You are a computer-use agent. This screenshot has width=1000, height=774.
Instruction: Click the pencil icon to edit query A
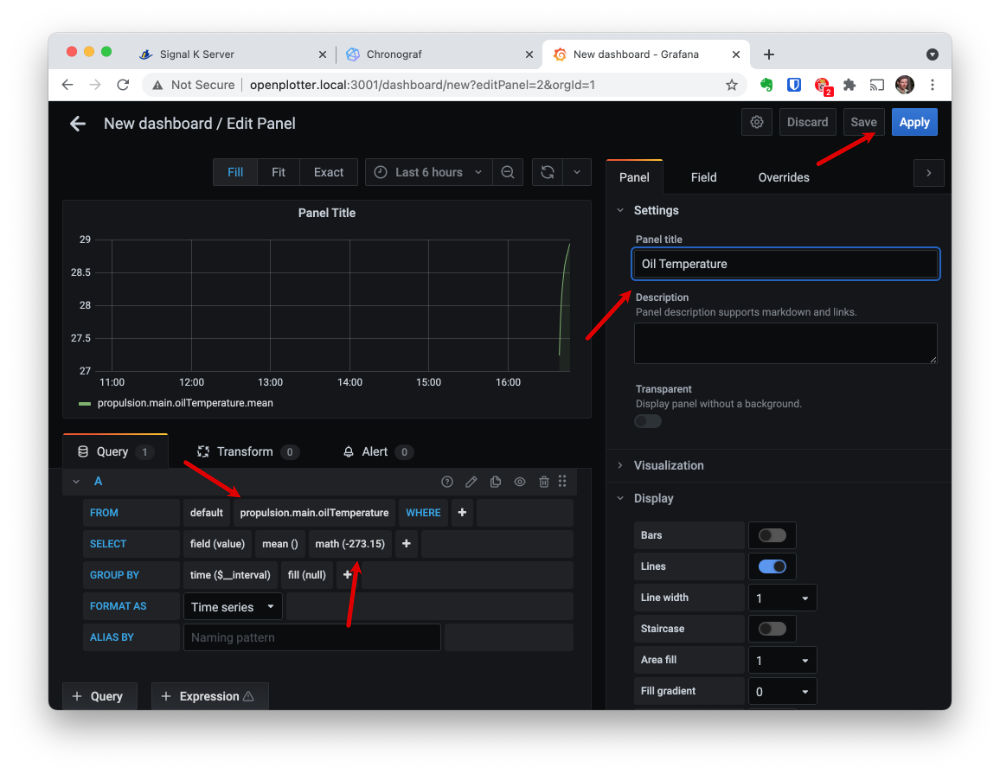tap(471, 482)
